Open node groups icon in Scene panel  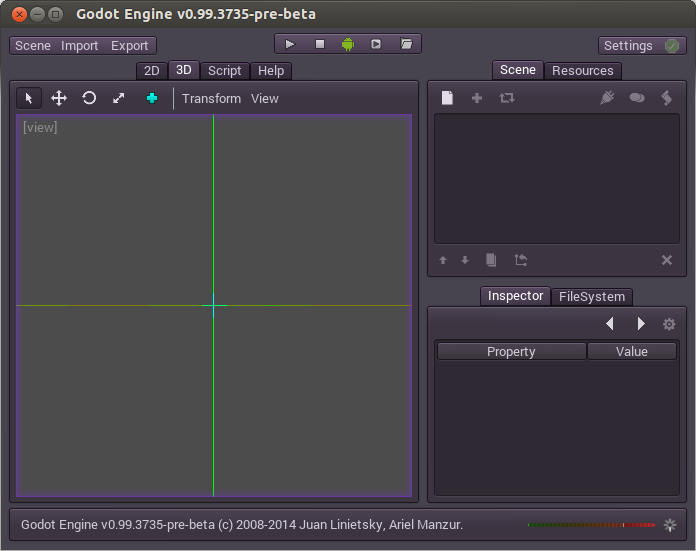[636, 98]
